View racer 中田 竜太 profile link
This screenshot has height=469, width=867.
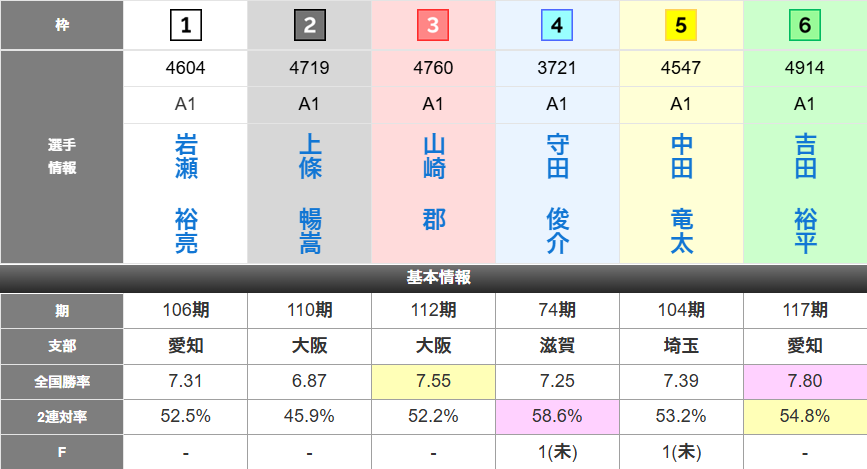pos(681,194)
